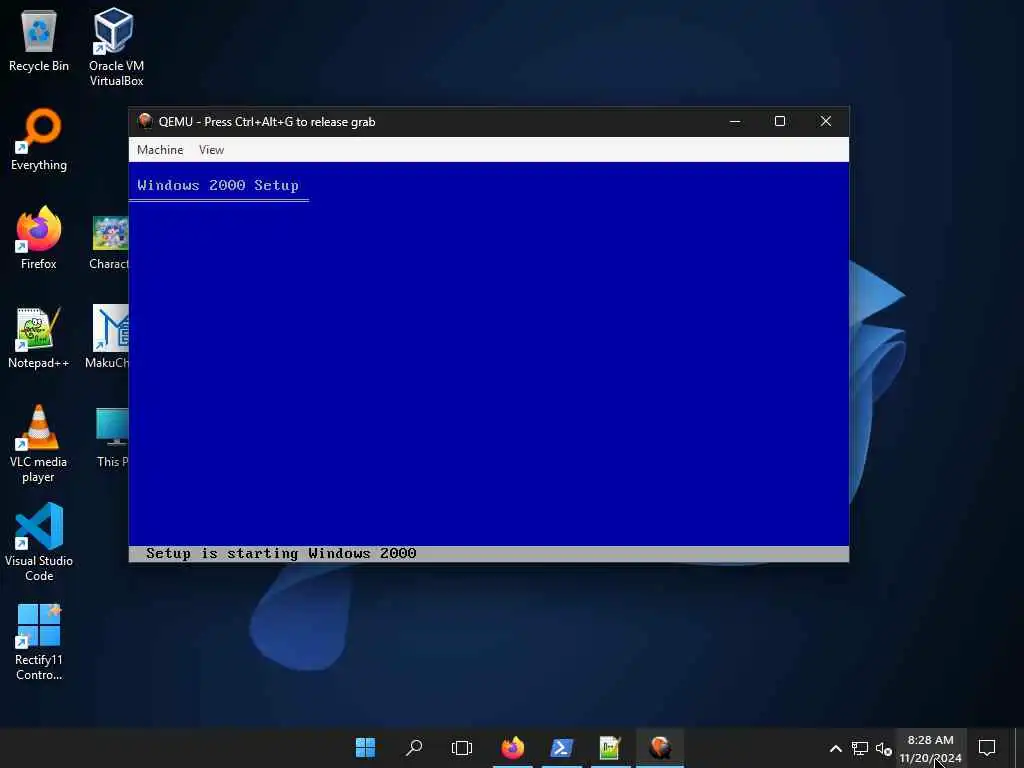Select the Visual Studio Code shortcut
Image resolution: width=1024 pixels, height=768 pixels.
coord(39,542)
